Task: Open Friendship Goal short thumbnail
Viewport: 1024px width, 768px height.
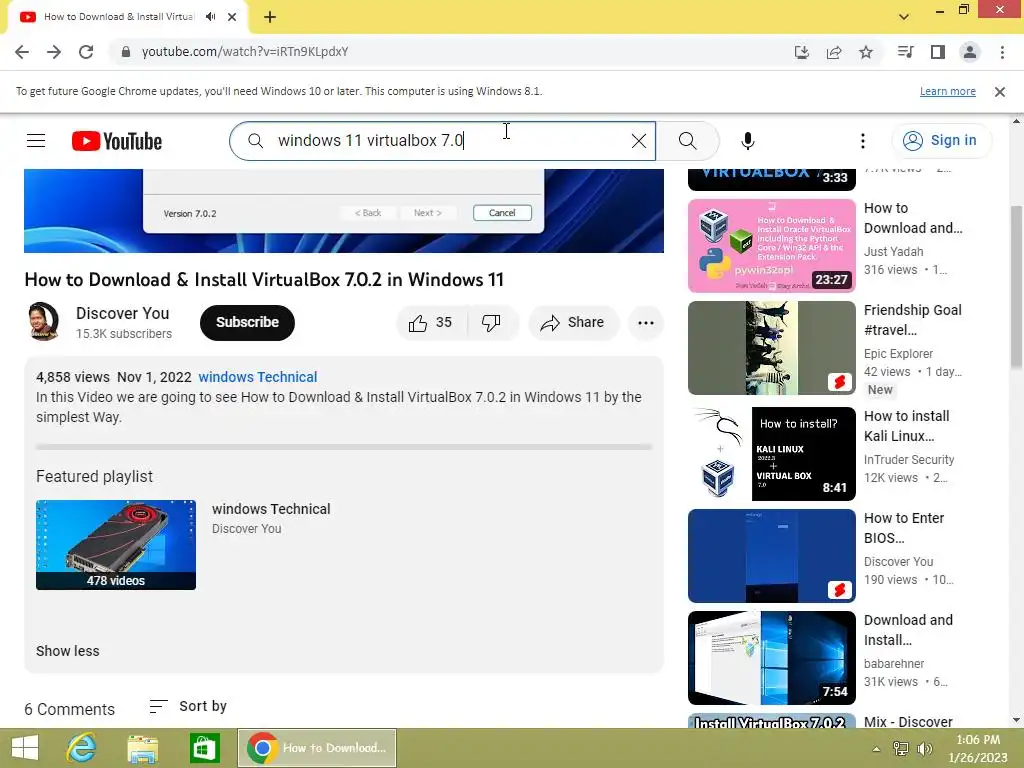Action: (x=771, y=348)
